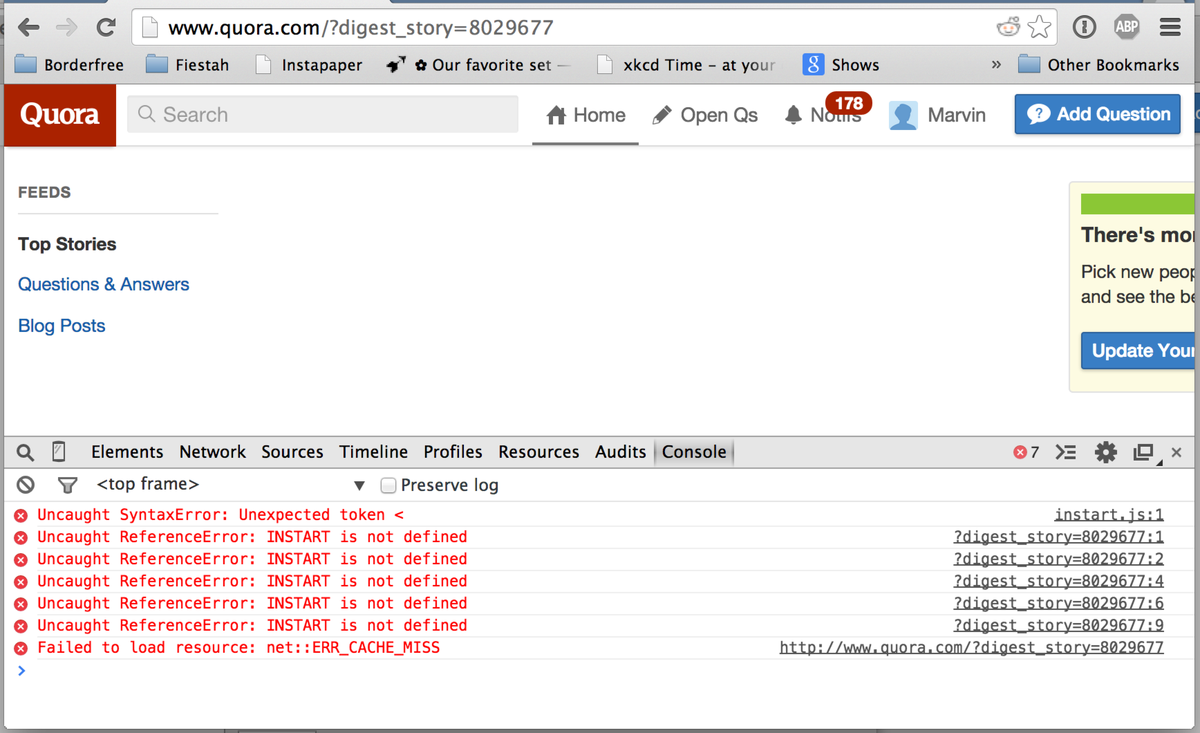Screen dimensions: 1200x733
Task: Clear console with the ban icon
Action: 26,485
